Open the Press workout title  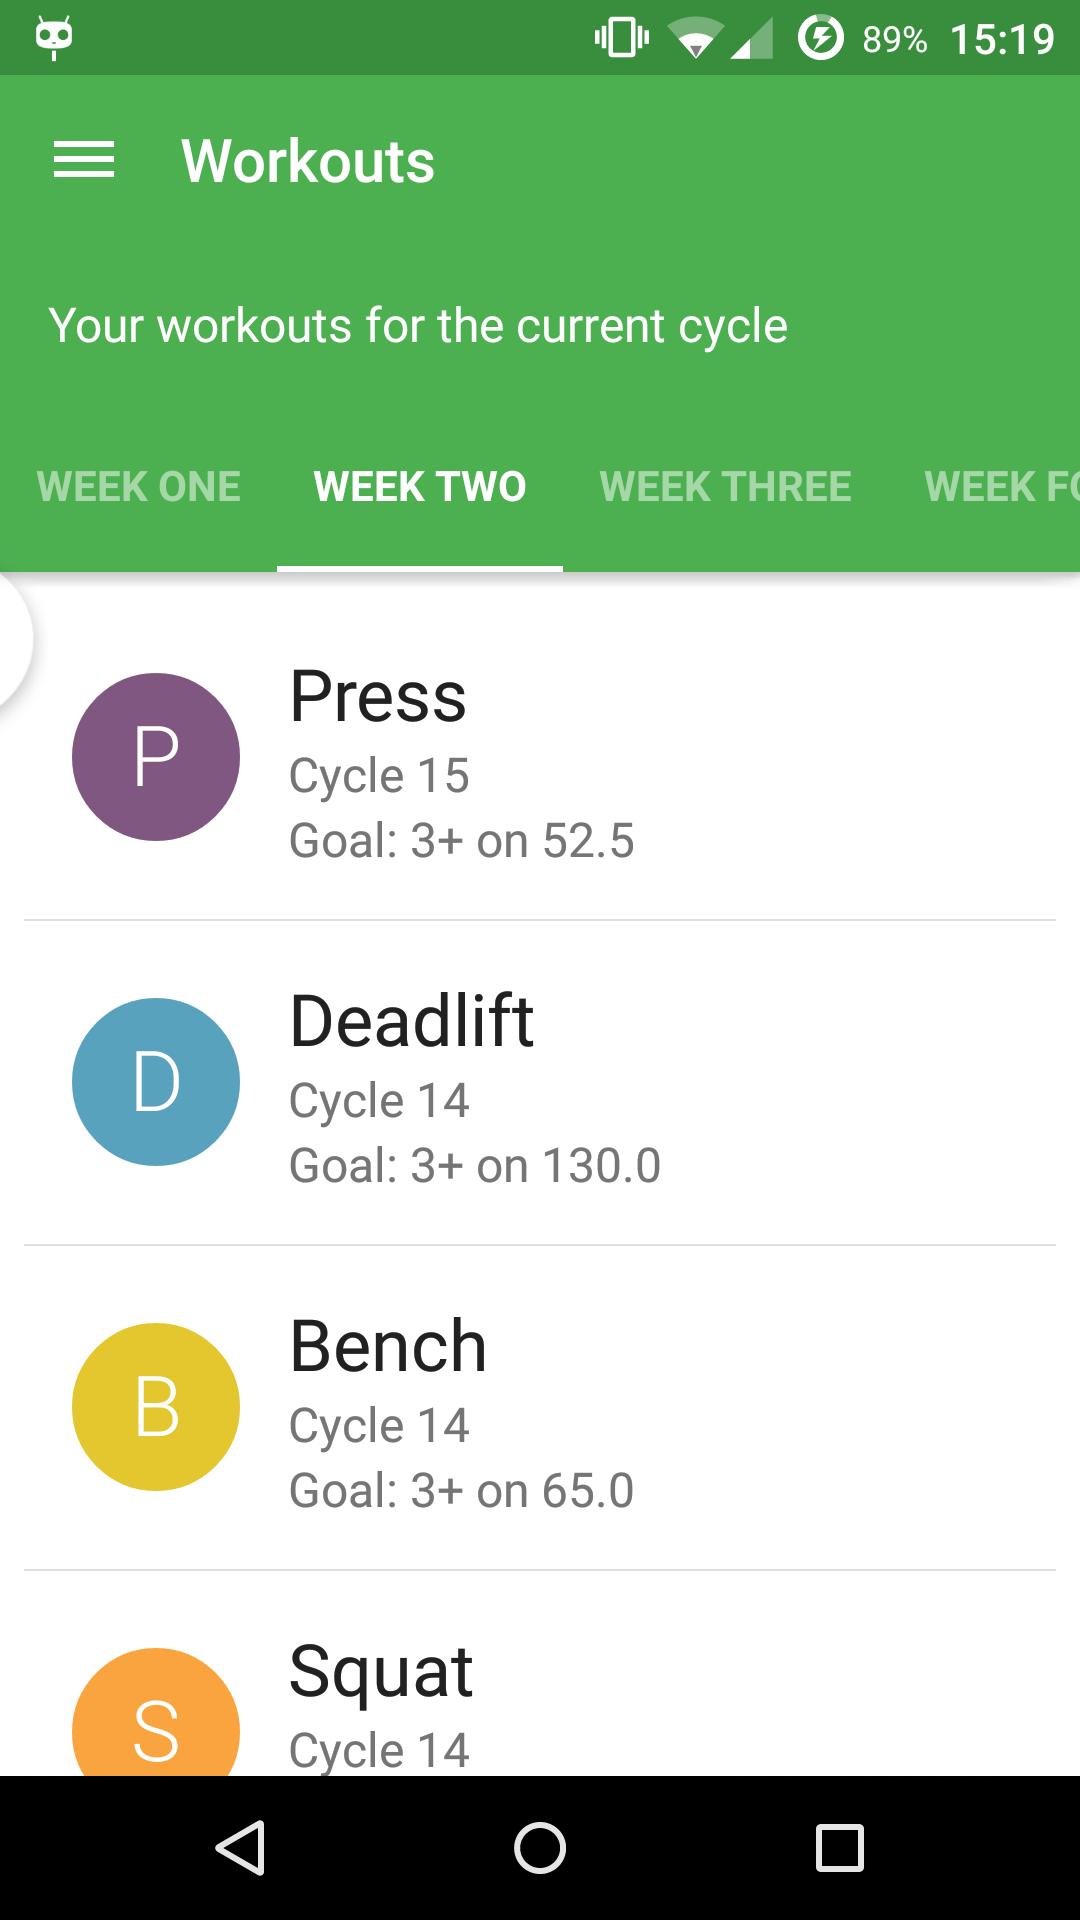[378, 697]
